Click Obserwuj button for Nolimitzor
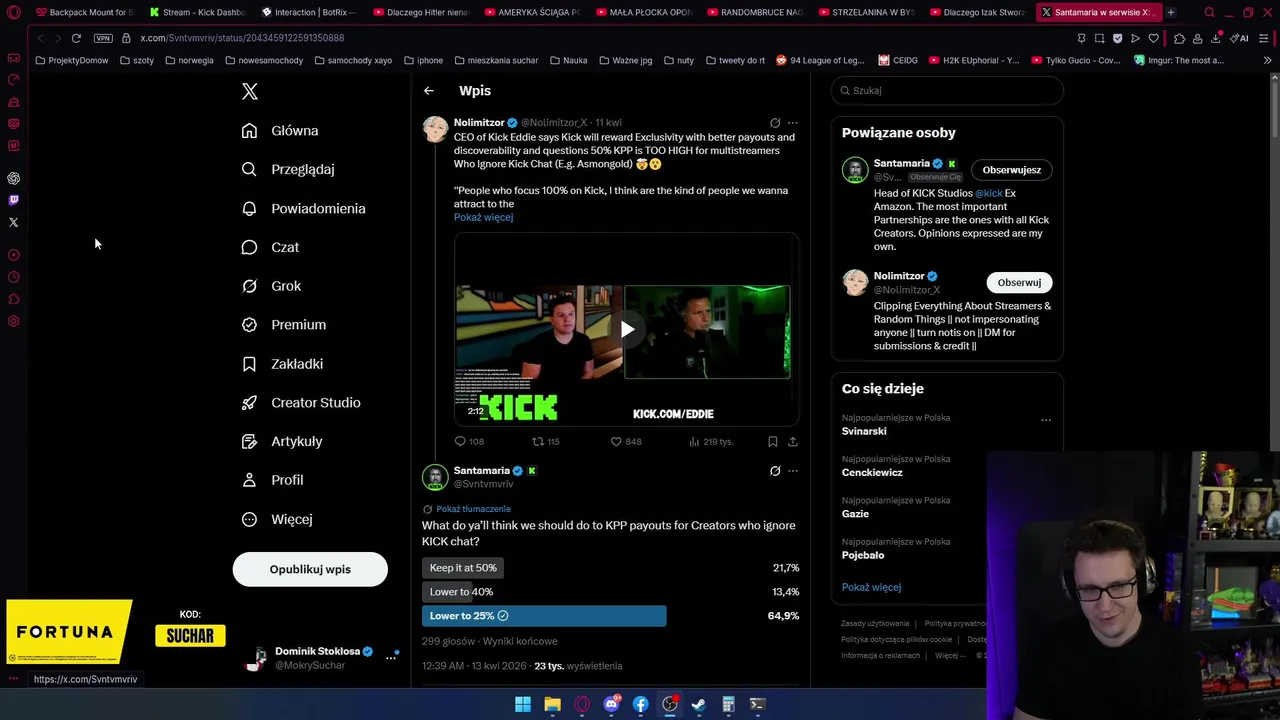The image size is (1280, 720). coord(1019,283)
